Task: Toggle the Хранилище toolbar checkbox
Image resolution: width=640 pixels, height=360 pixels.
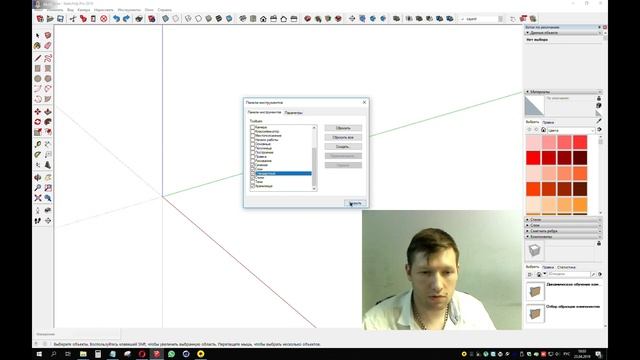Action: (252, 186)
